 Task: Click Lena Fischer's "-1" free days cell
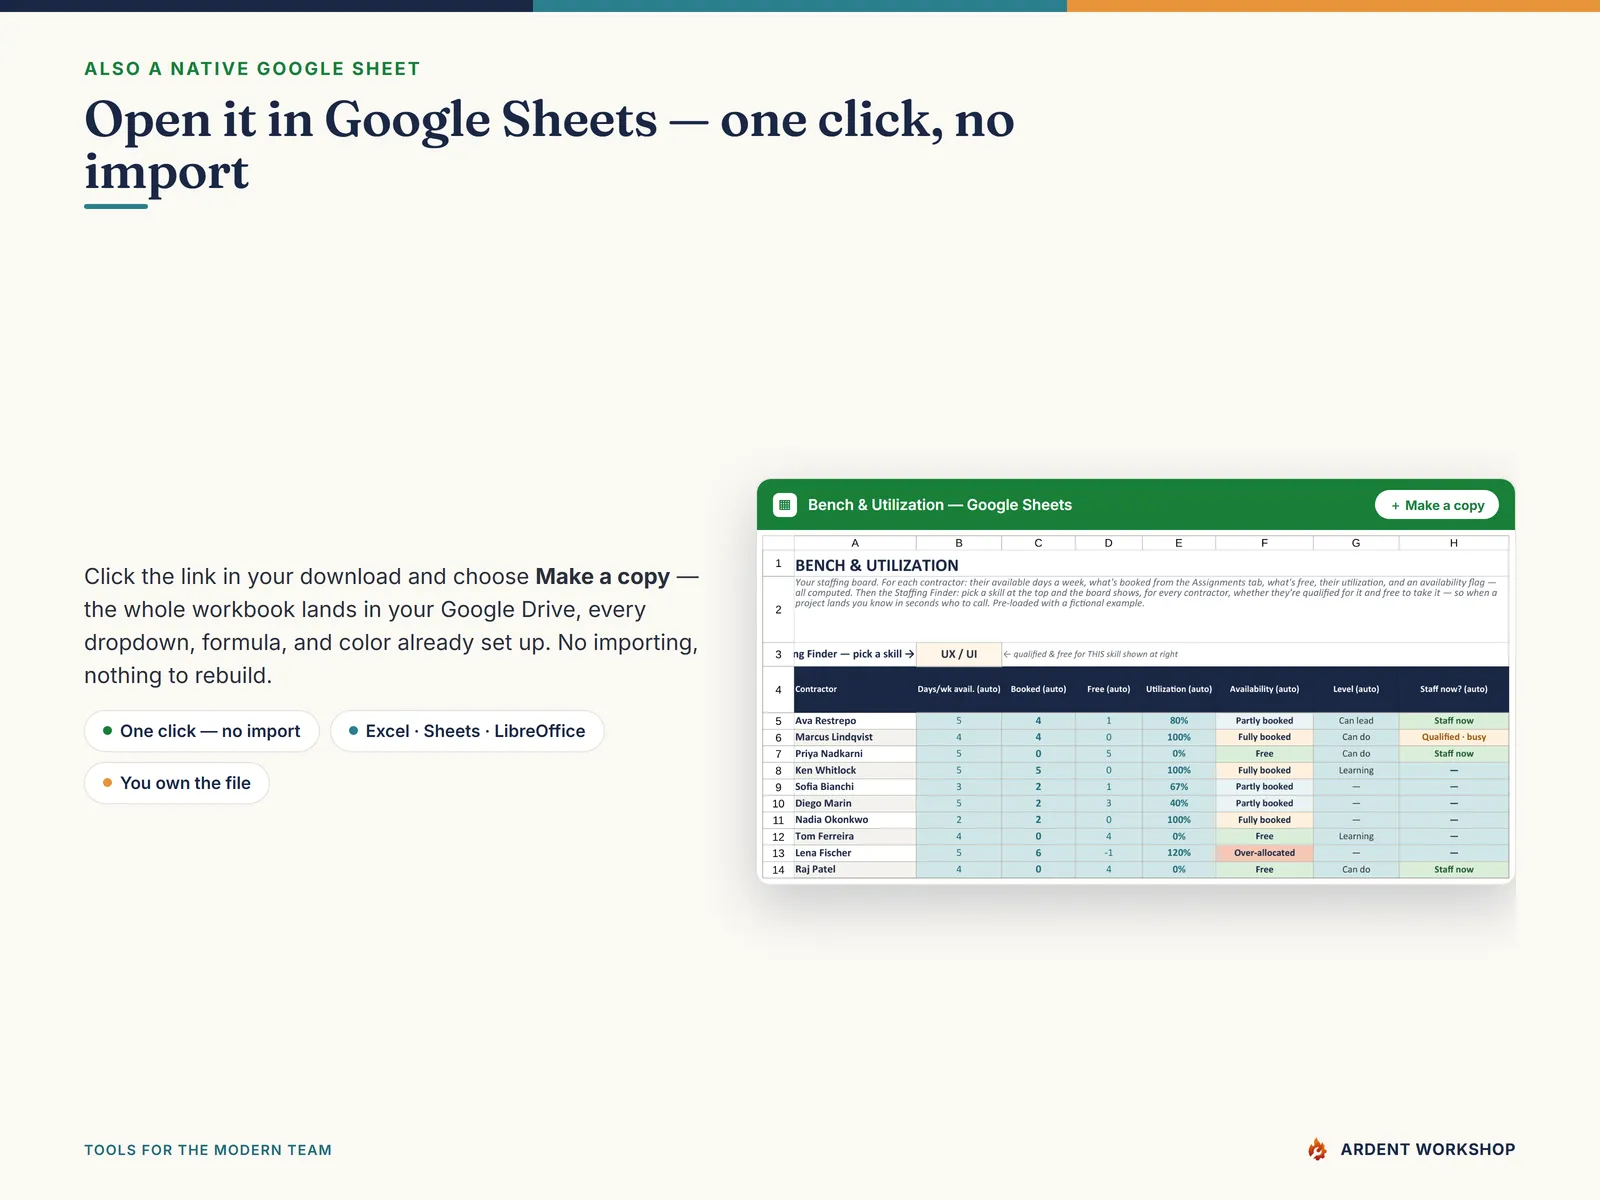pos(1108,853)
